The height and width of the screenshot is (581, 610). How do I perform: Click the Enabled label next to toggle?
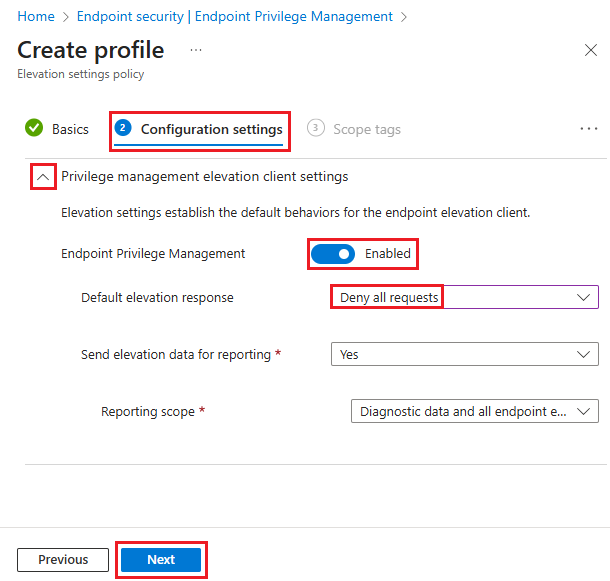387,254
